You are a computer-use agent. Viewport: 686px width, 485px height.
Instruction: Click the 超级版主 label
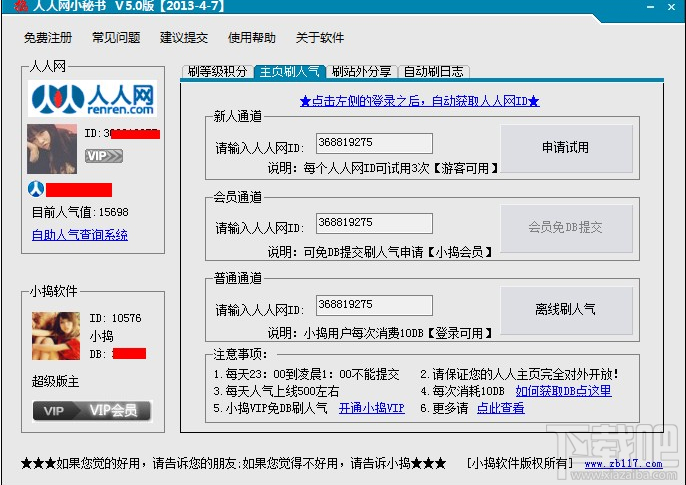point(56,382)
